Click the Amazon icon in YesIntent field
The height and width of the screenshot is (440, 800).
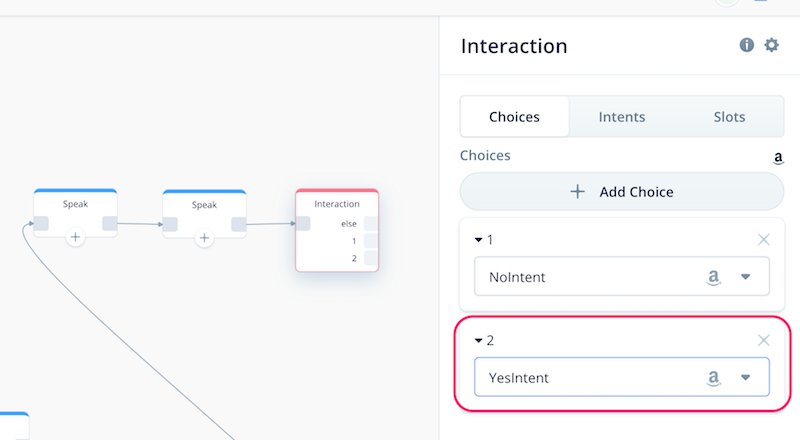713,378
